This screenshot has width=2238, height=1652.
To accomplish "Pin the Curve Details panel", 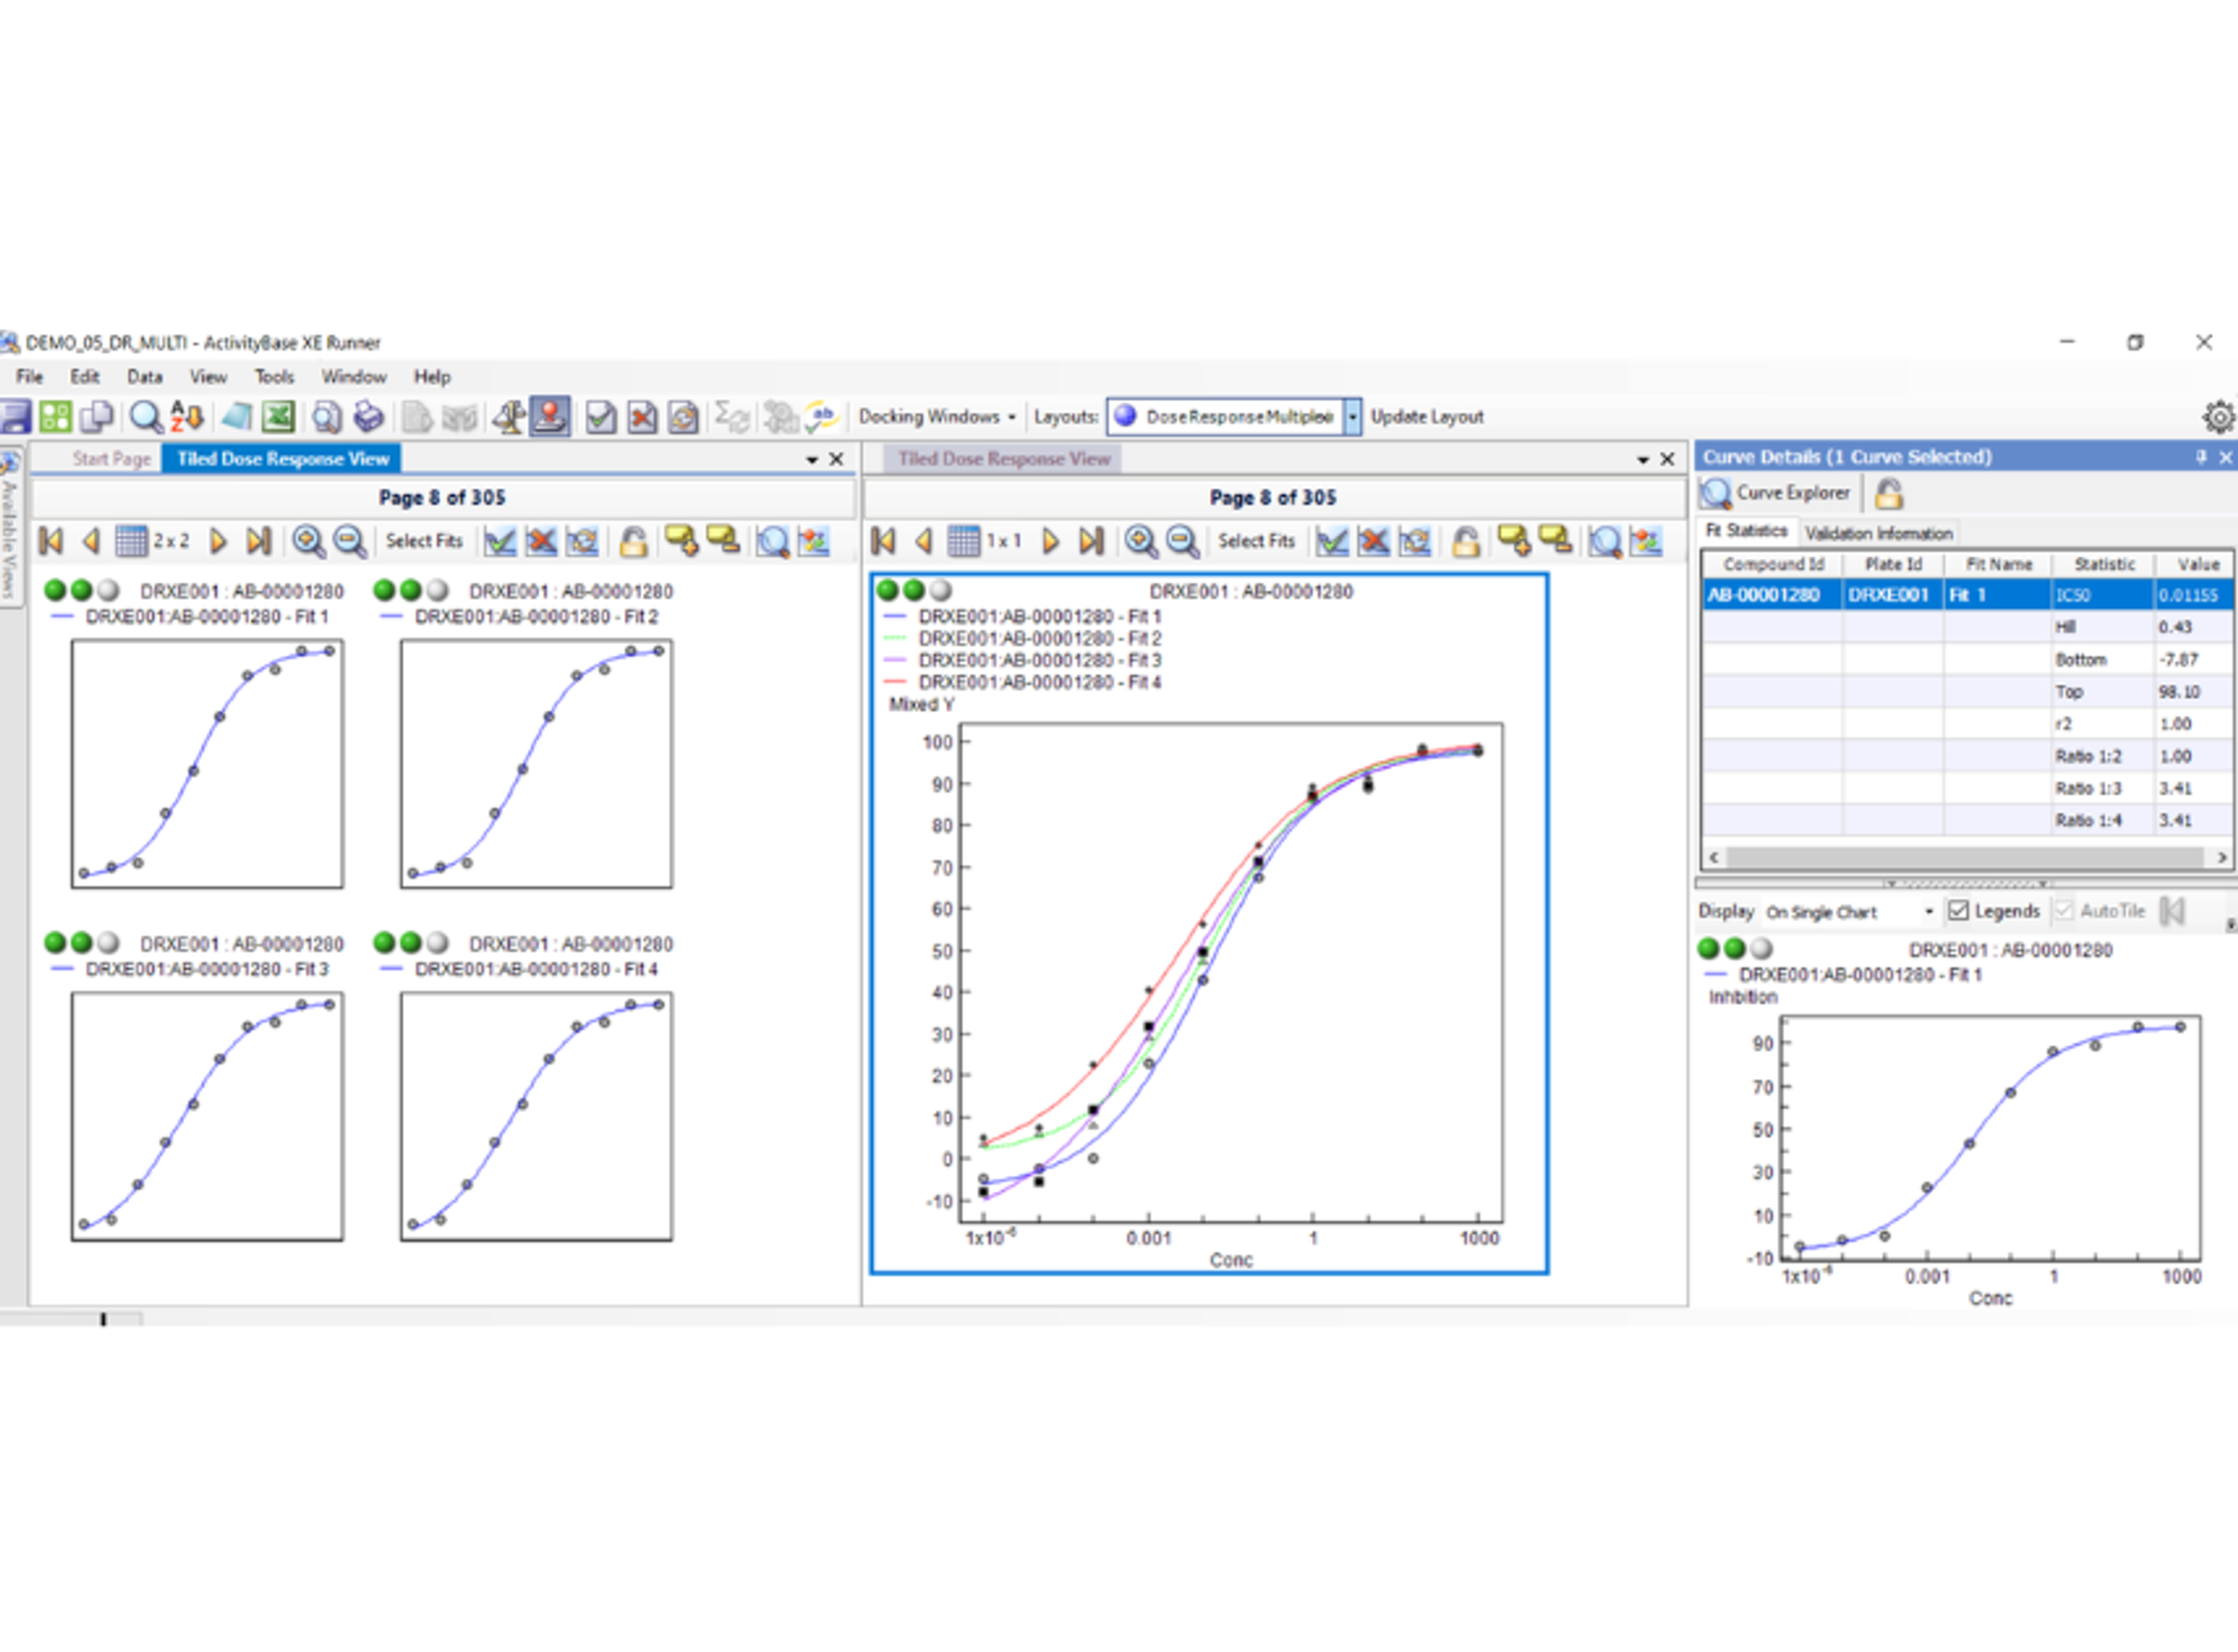I will tap(2201, 457).
